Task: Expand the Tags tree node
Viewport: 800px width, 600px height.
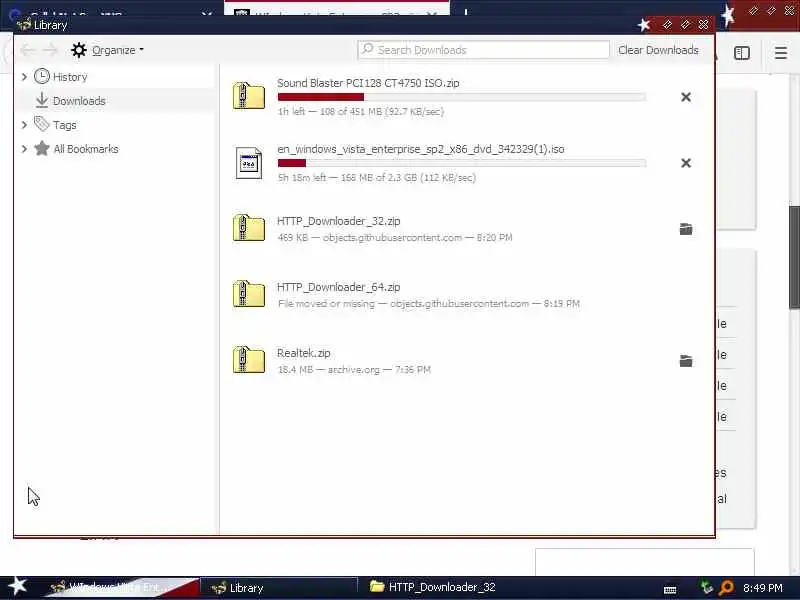Action: 24,125
